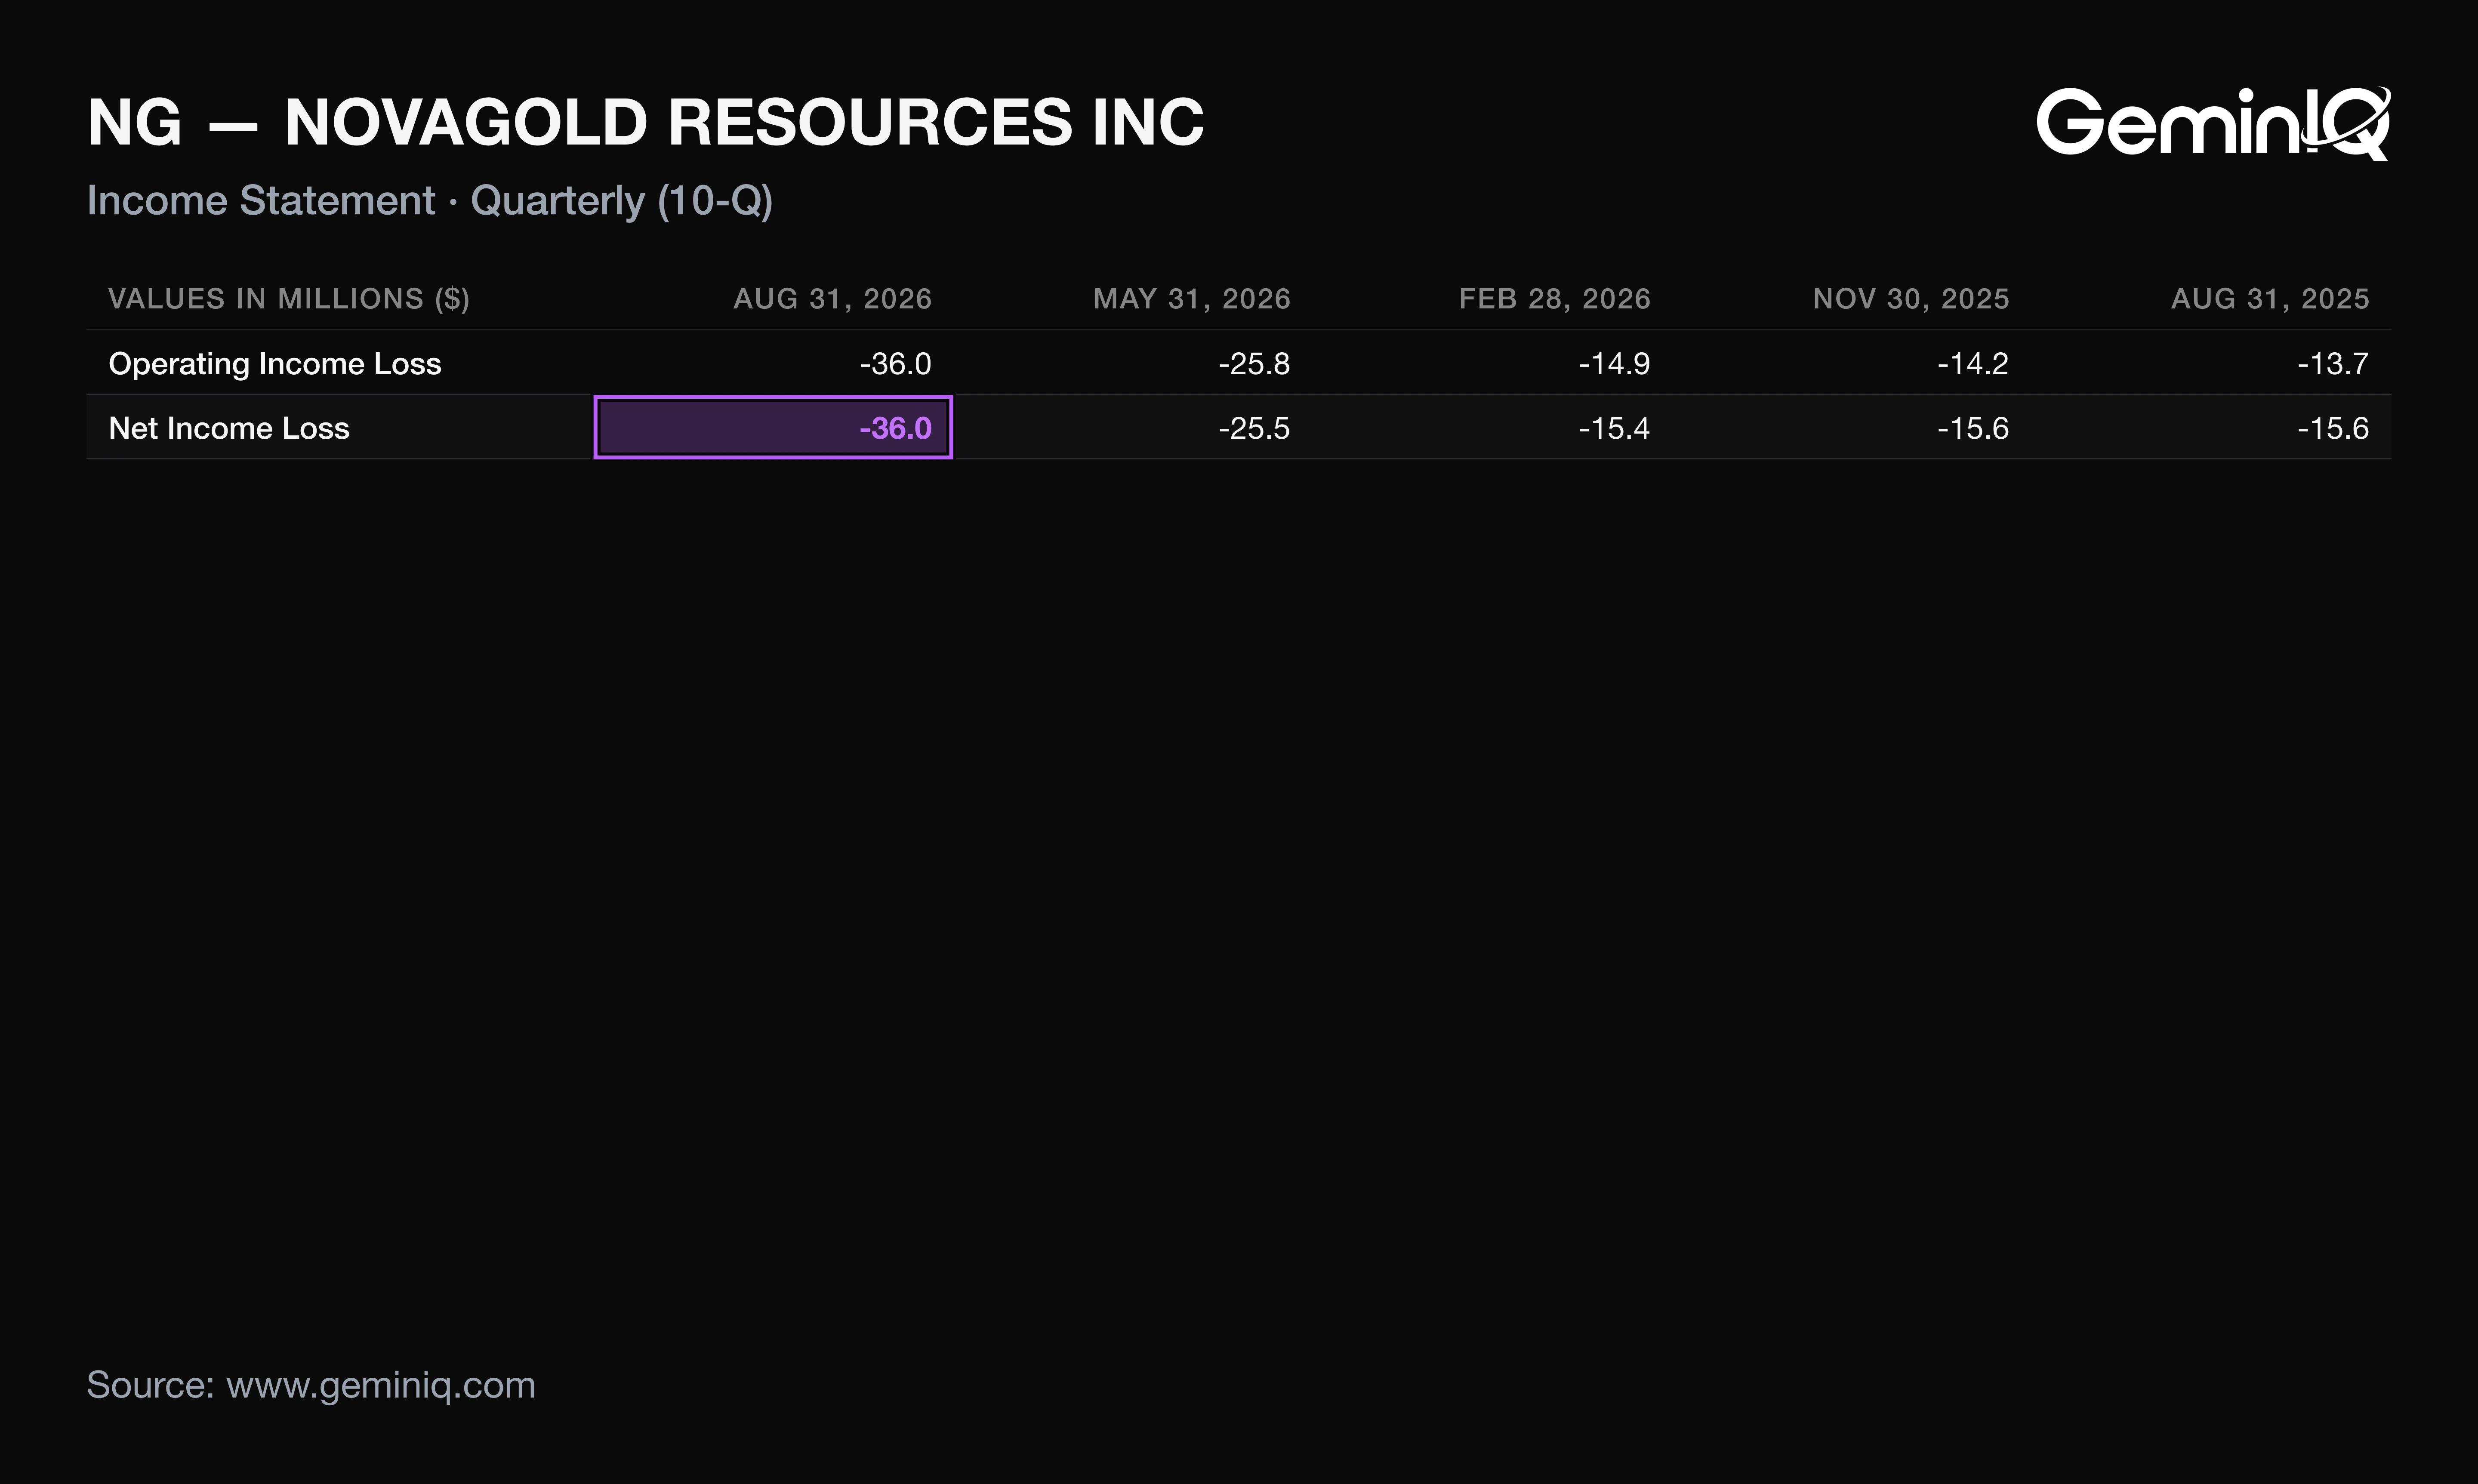Image resolution: width=2478 pixels, height=1484 pixels.
Task: Click Net Income Loss -15.6 under NOV 30, 2025
Action: point(1973,428)
